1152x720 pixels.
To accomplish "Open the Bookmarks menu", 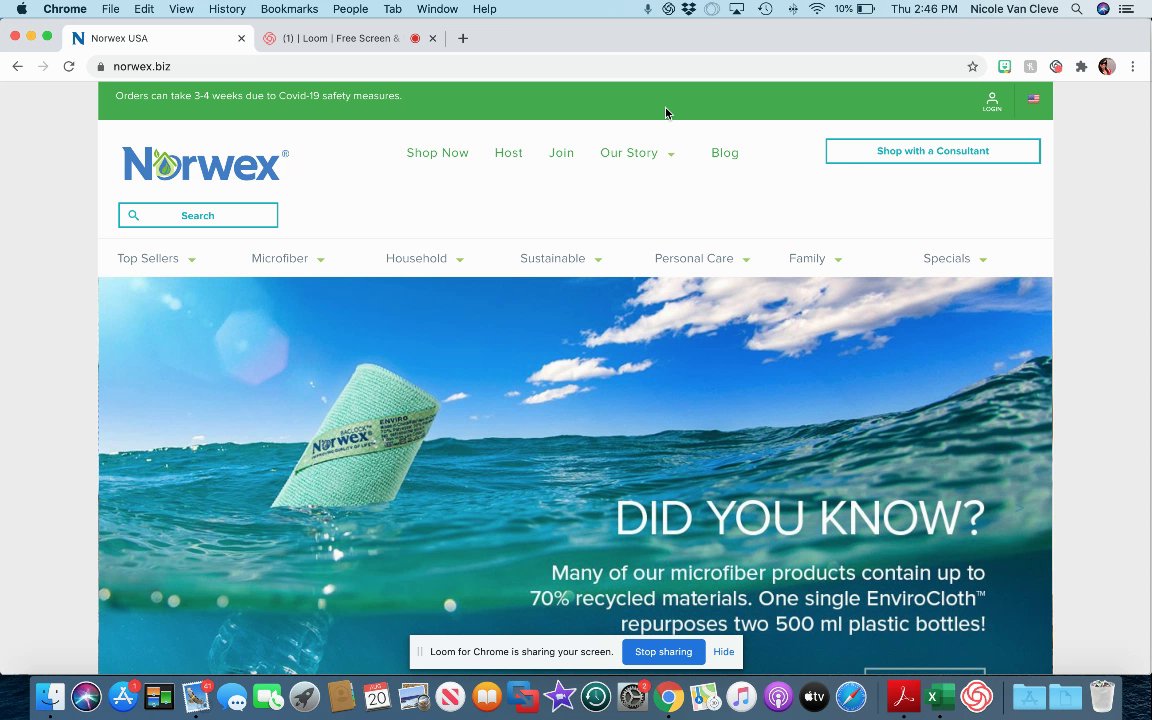I will click(289, 9).
